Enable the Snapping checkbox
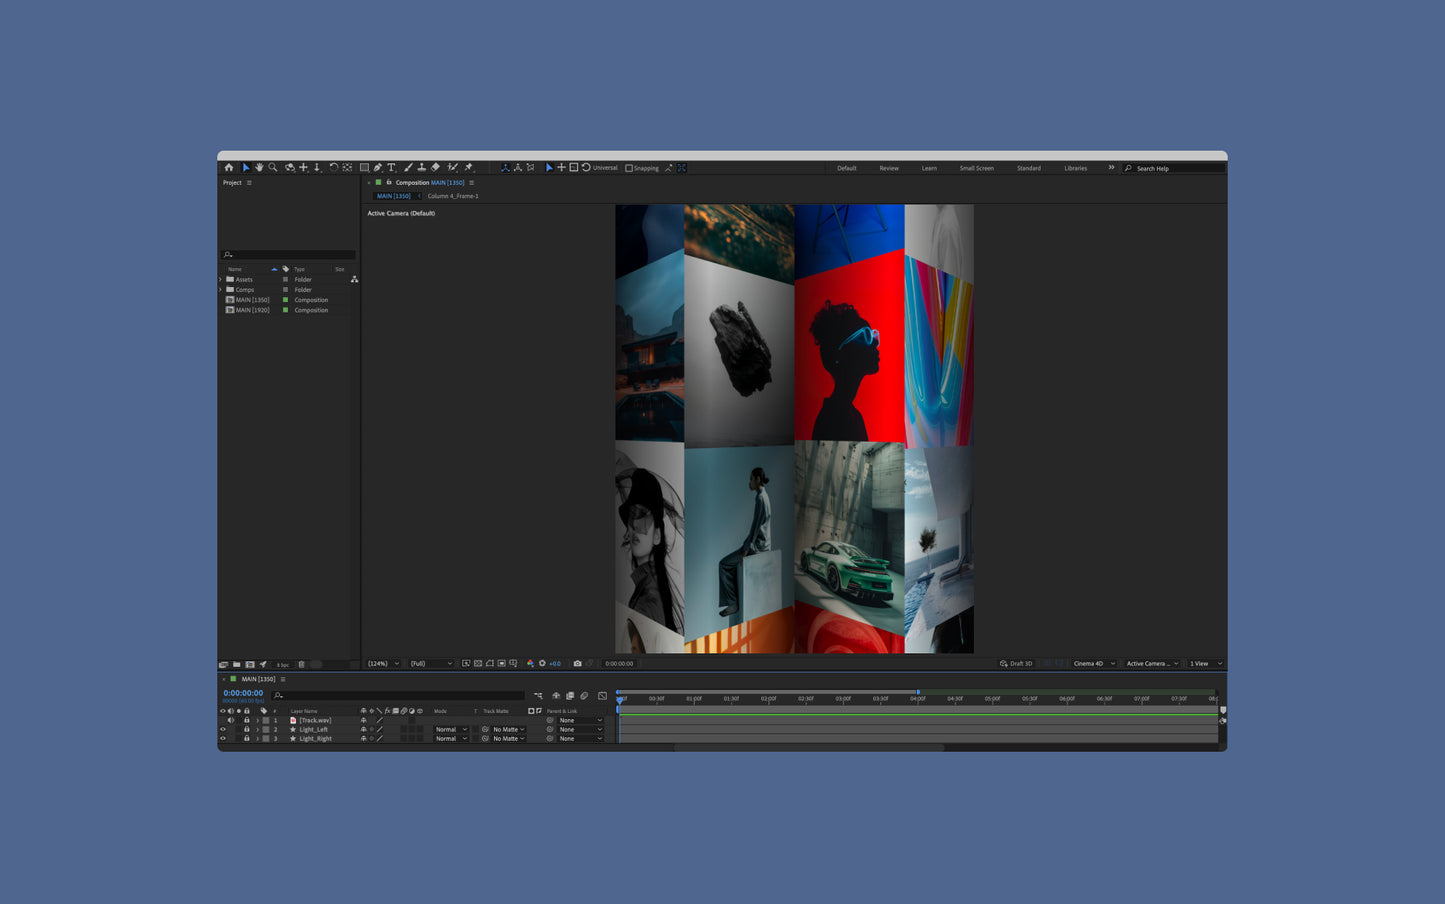The width and height of the screenshot is (1445, 904). (x=629, y=168)
